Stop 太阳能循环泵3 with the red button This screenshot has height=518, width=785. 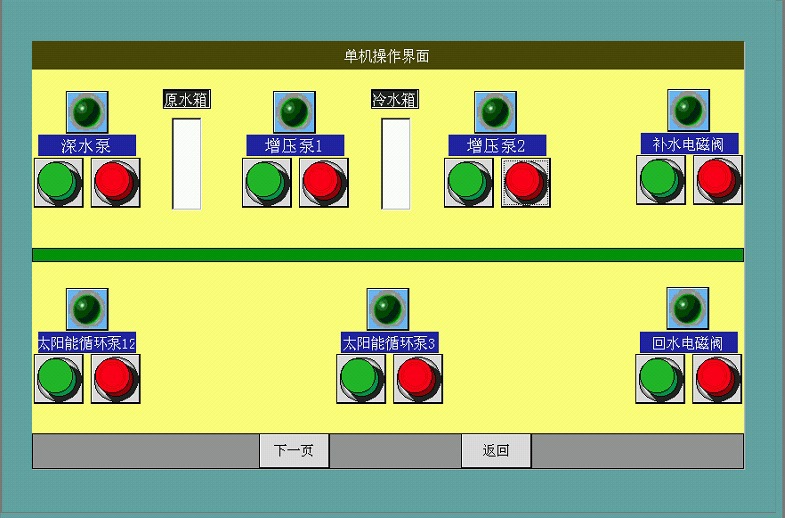click(x=418, y=379)
